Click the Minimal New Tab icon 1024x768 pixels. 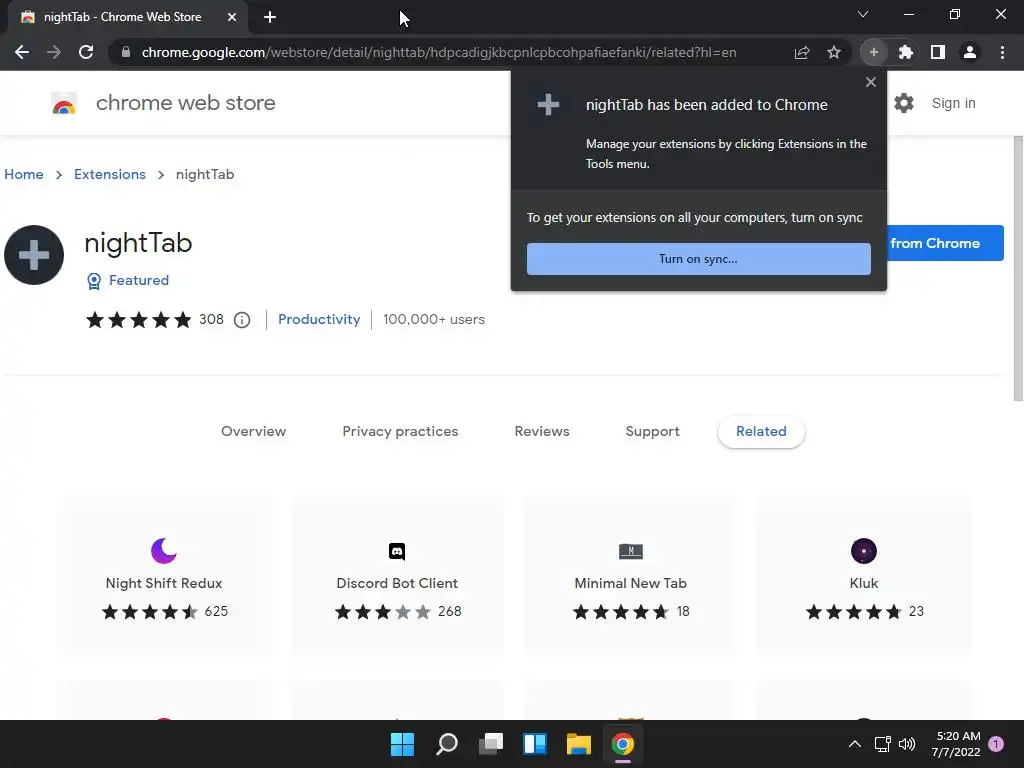coord(631,551)
